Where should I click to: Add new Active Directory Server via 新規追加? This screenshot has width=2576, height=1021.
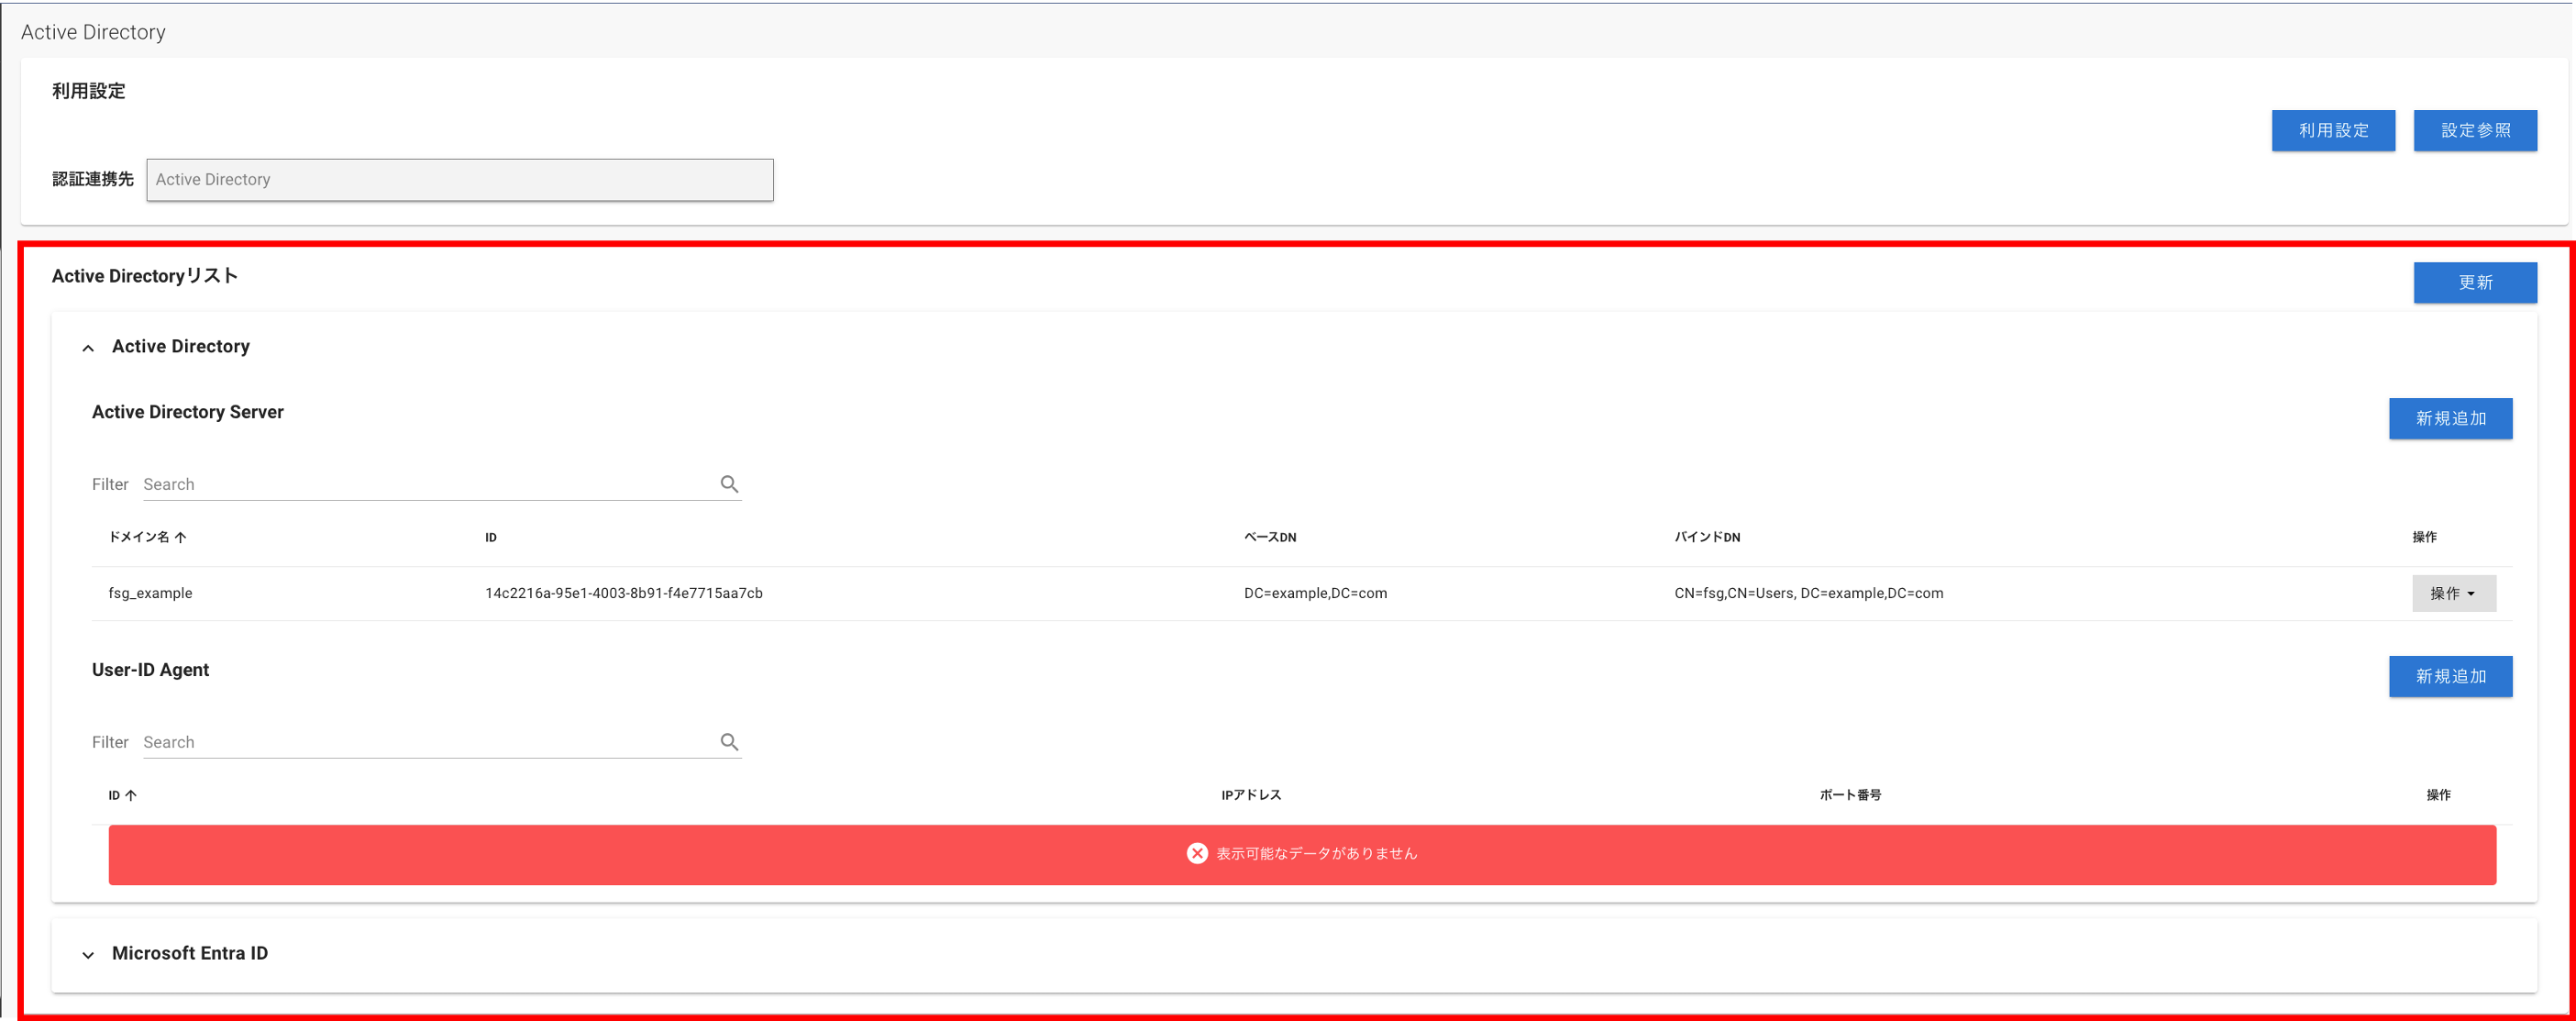pos(2450,418)
